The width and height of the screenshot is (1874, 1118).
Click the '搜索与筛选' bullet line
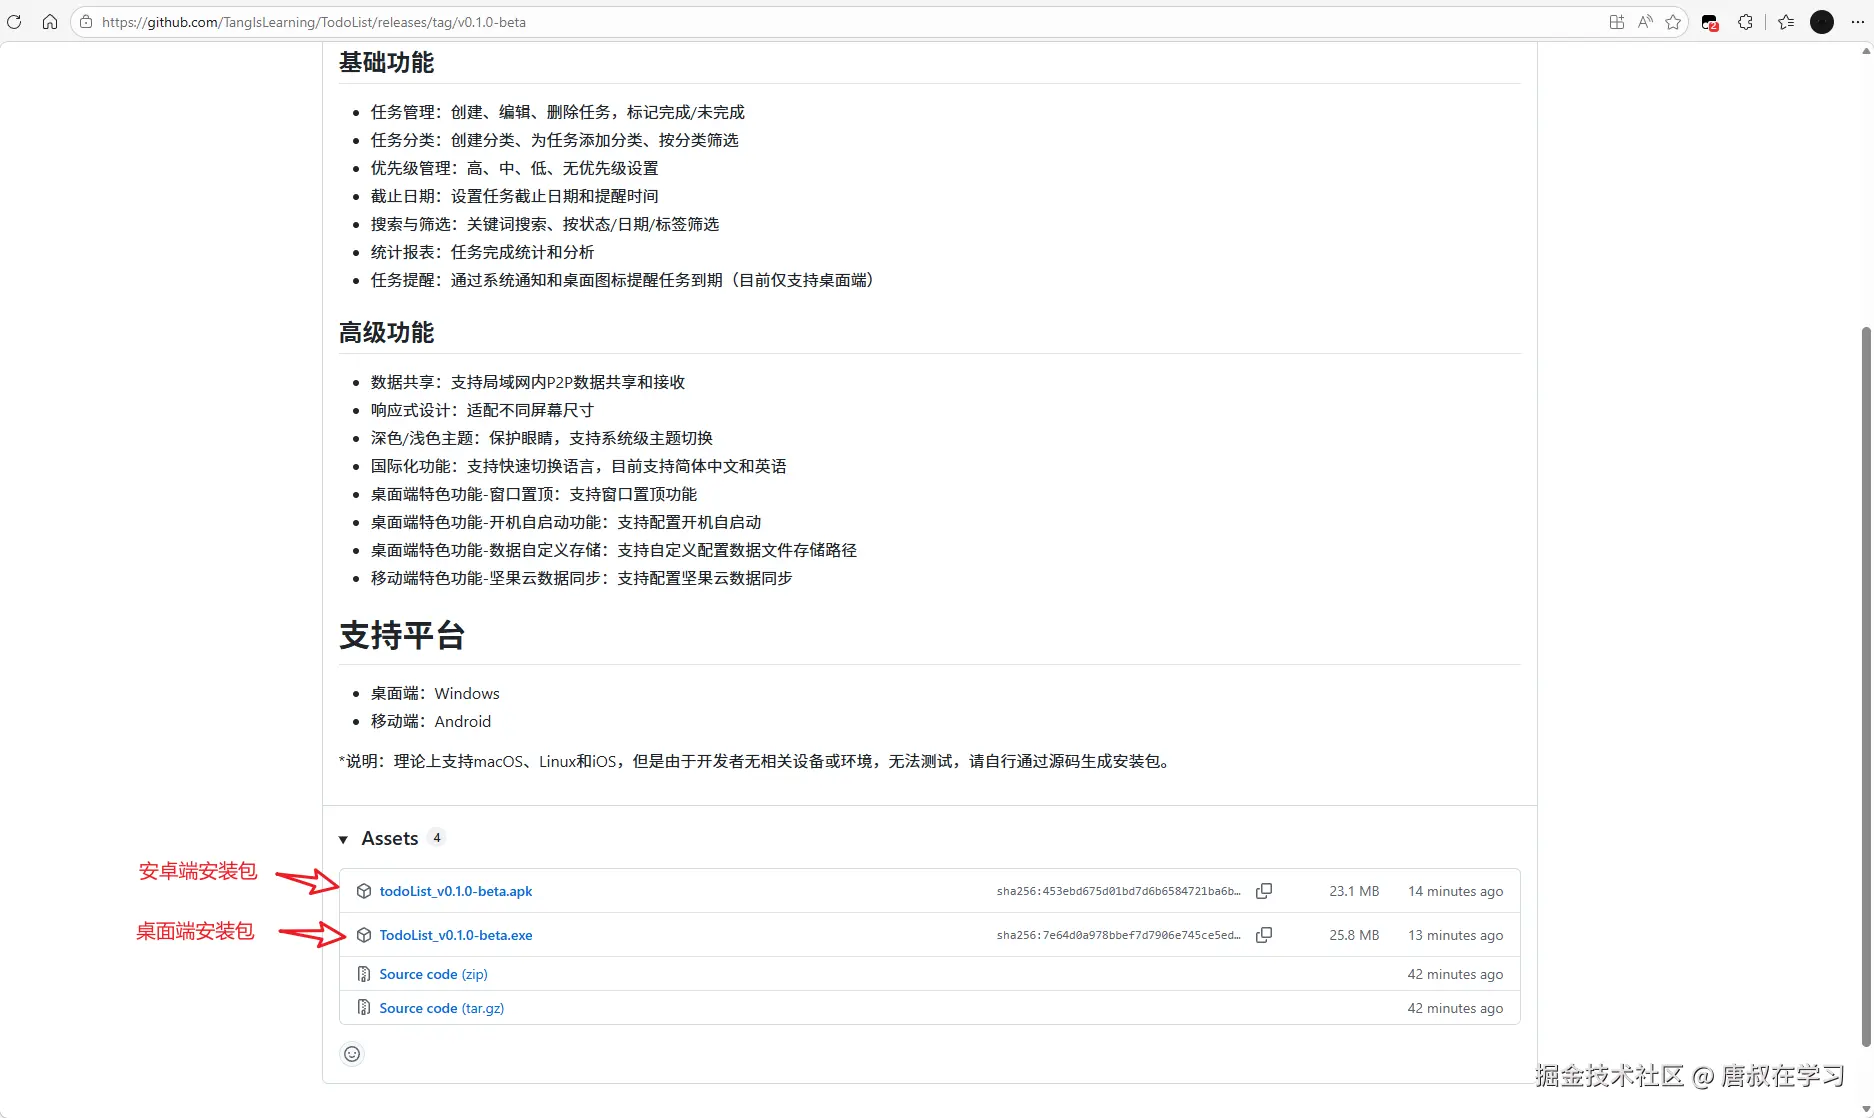click(x=544, y=224)
